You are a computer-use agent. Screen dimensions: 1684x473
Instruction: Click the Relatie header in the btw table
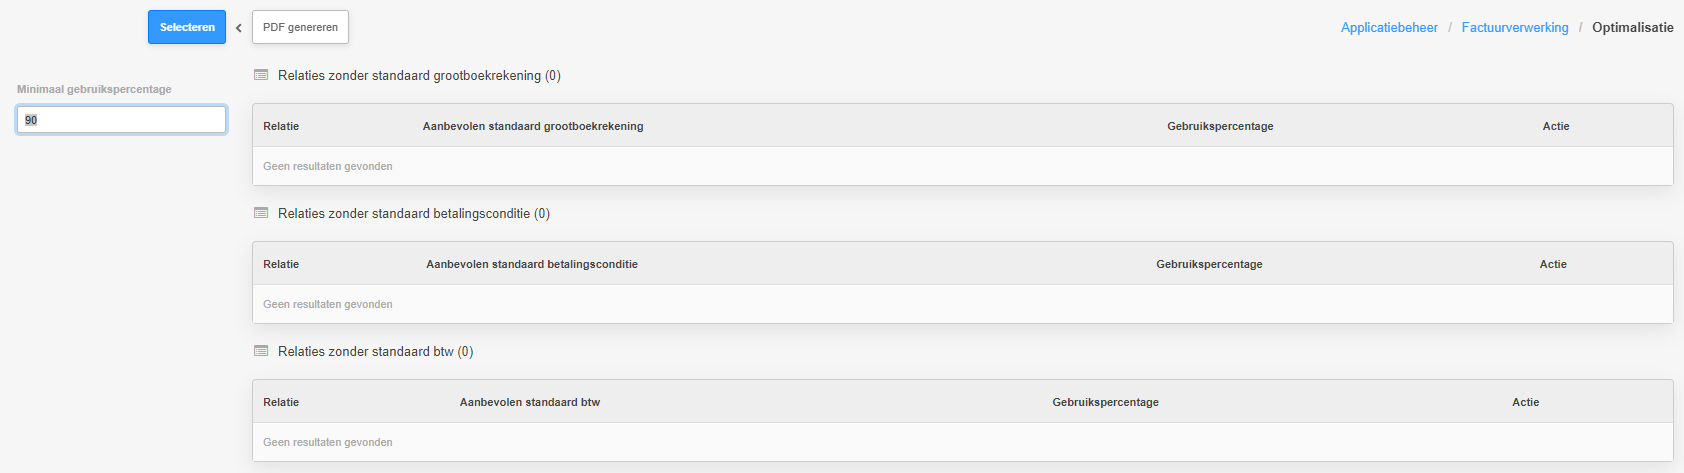coord(281,402)
